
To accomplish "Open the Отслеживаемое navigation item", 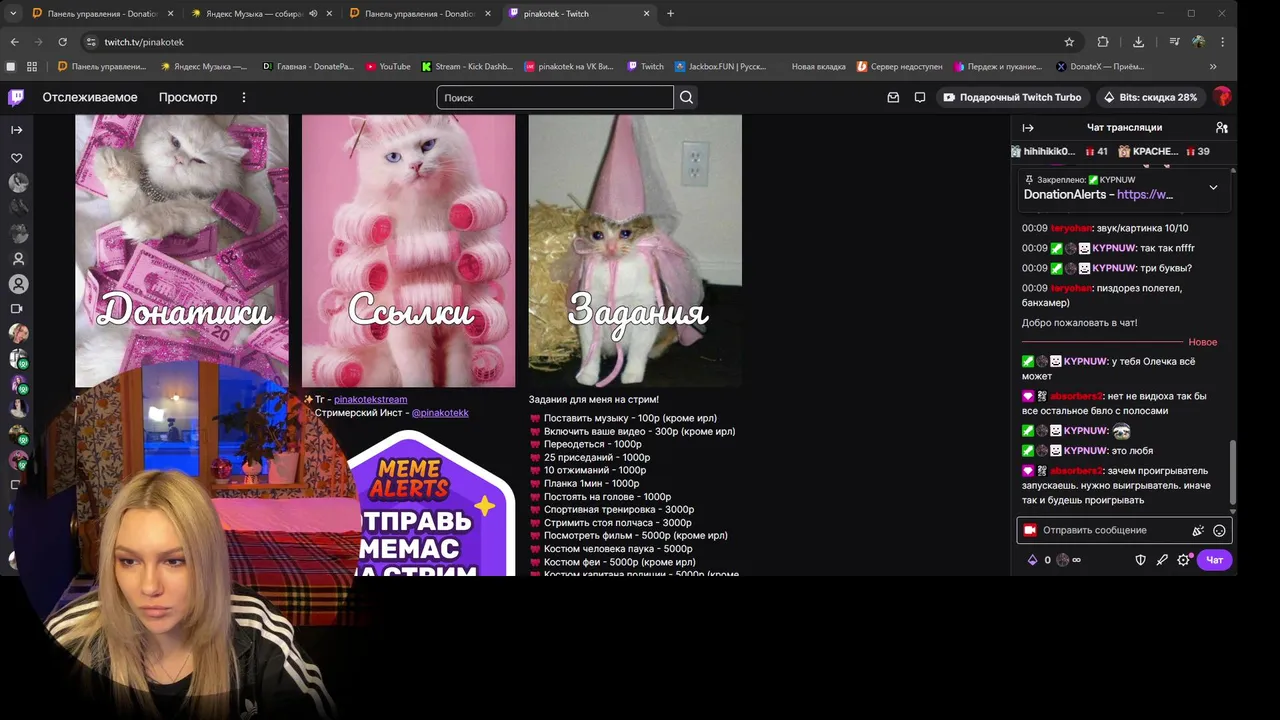I will pyautogui.click(x=90, y=97).
